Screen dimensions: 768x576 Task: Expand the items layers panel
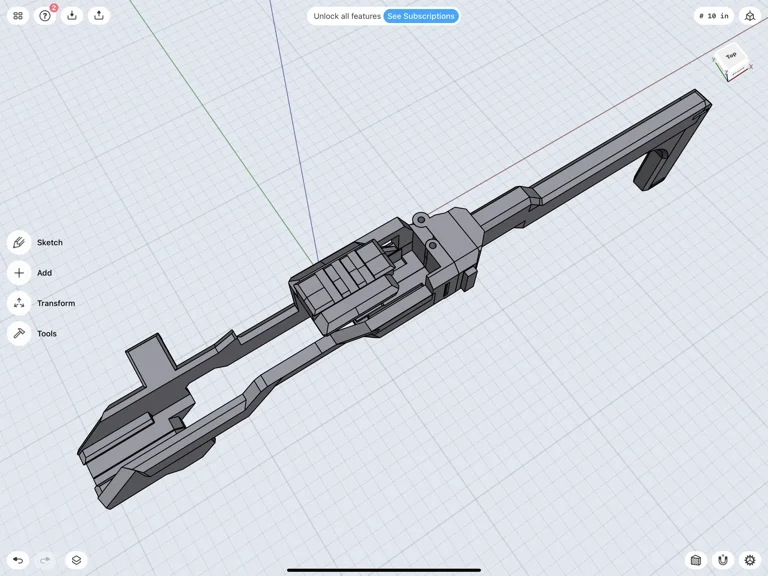[x=76, y=560]
